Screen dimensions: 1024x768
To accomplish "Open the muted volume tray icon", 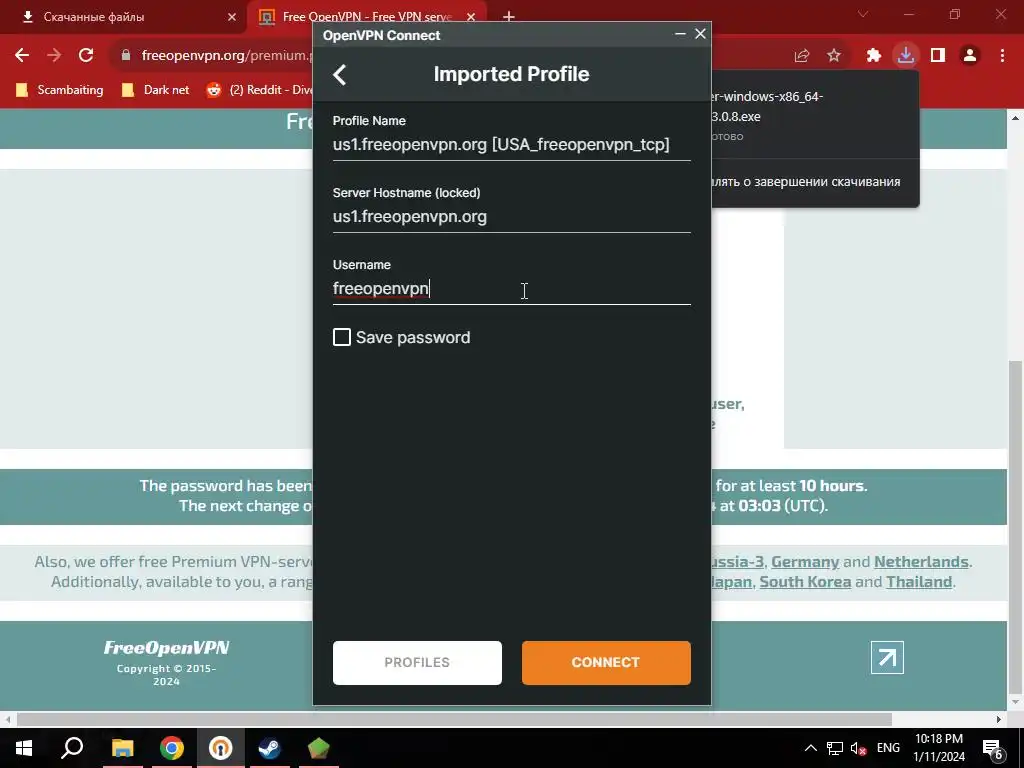I will point(858,748).
